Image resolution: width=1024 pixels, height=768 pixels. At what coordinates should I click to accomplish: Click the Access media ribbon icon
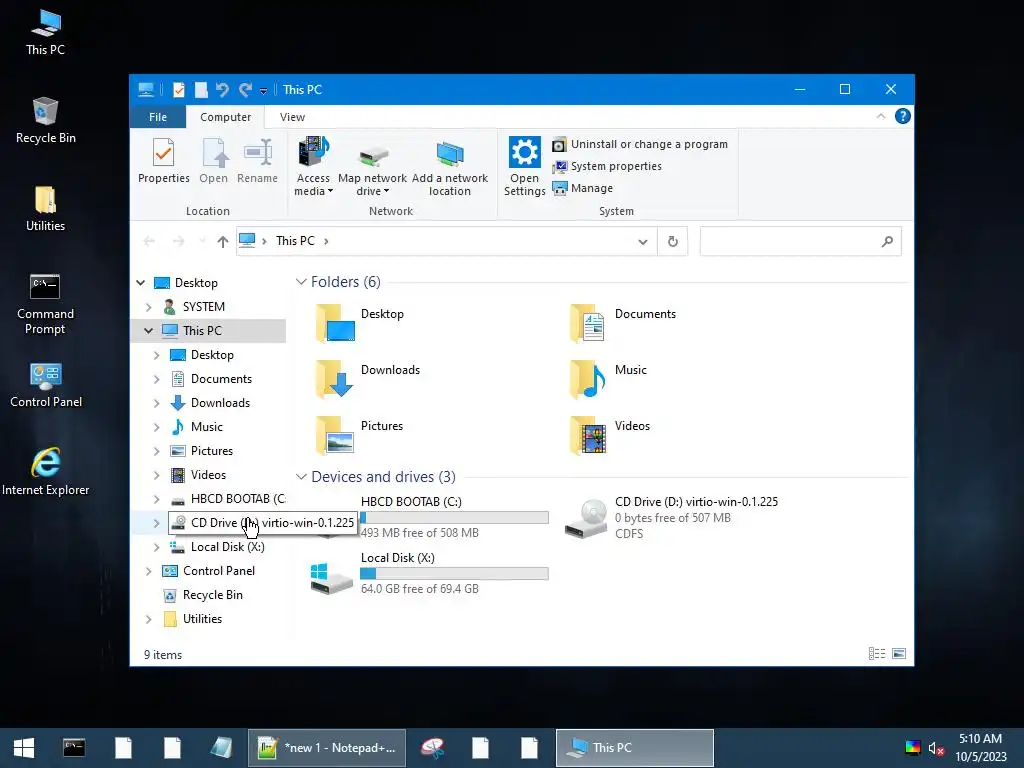click(313, 166)
